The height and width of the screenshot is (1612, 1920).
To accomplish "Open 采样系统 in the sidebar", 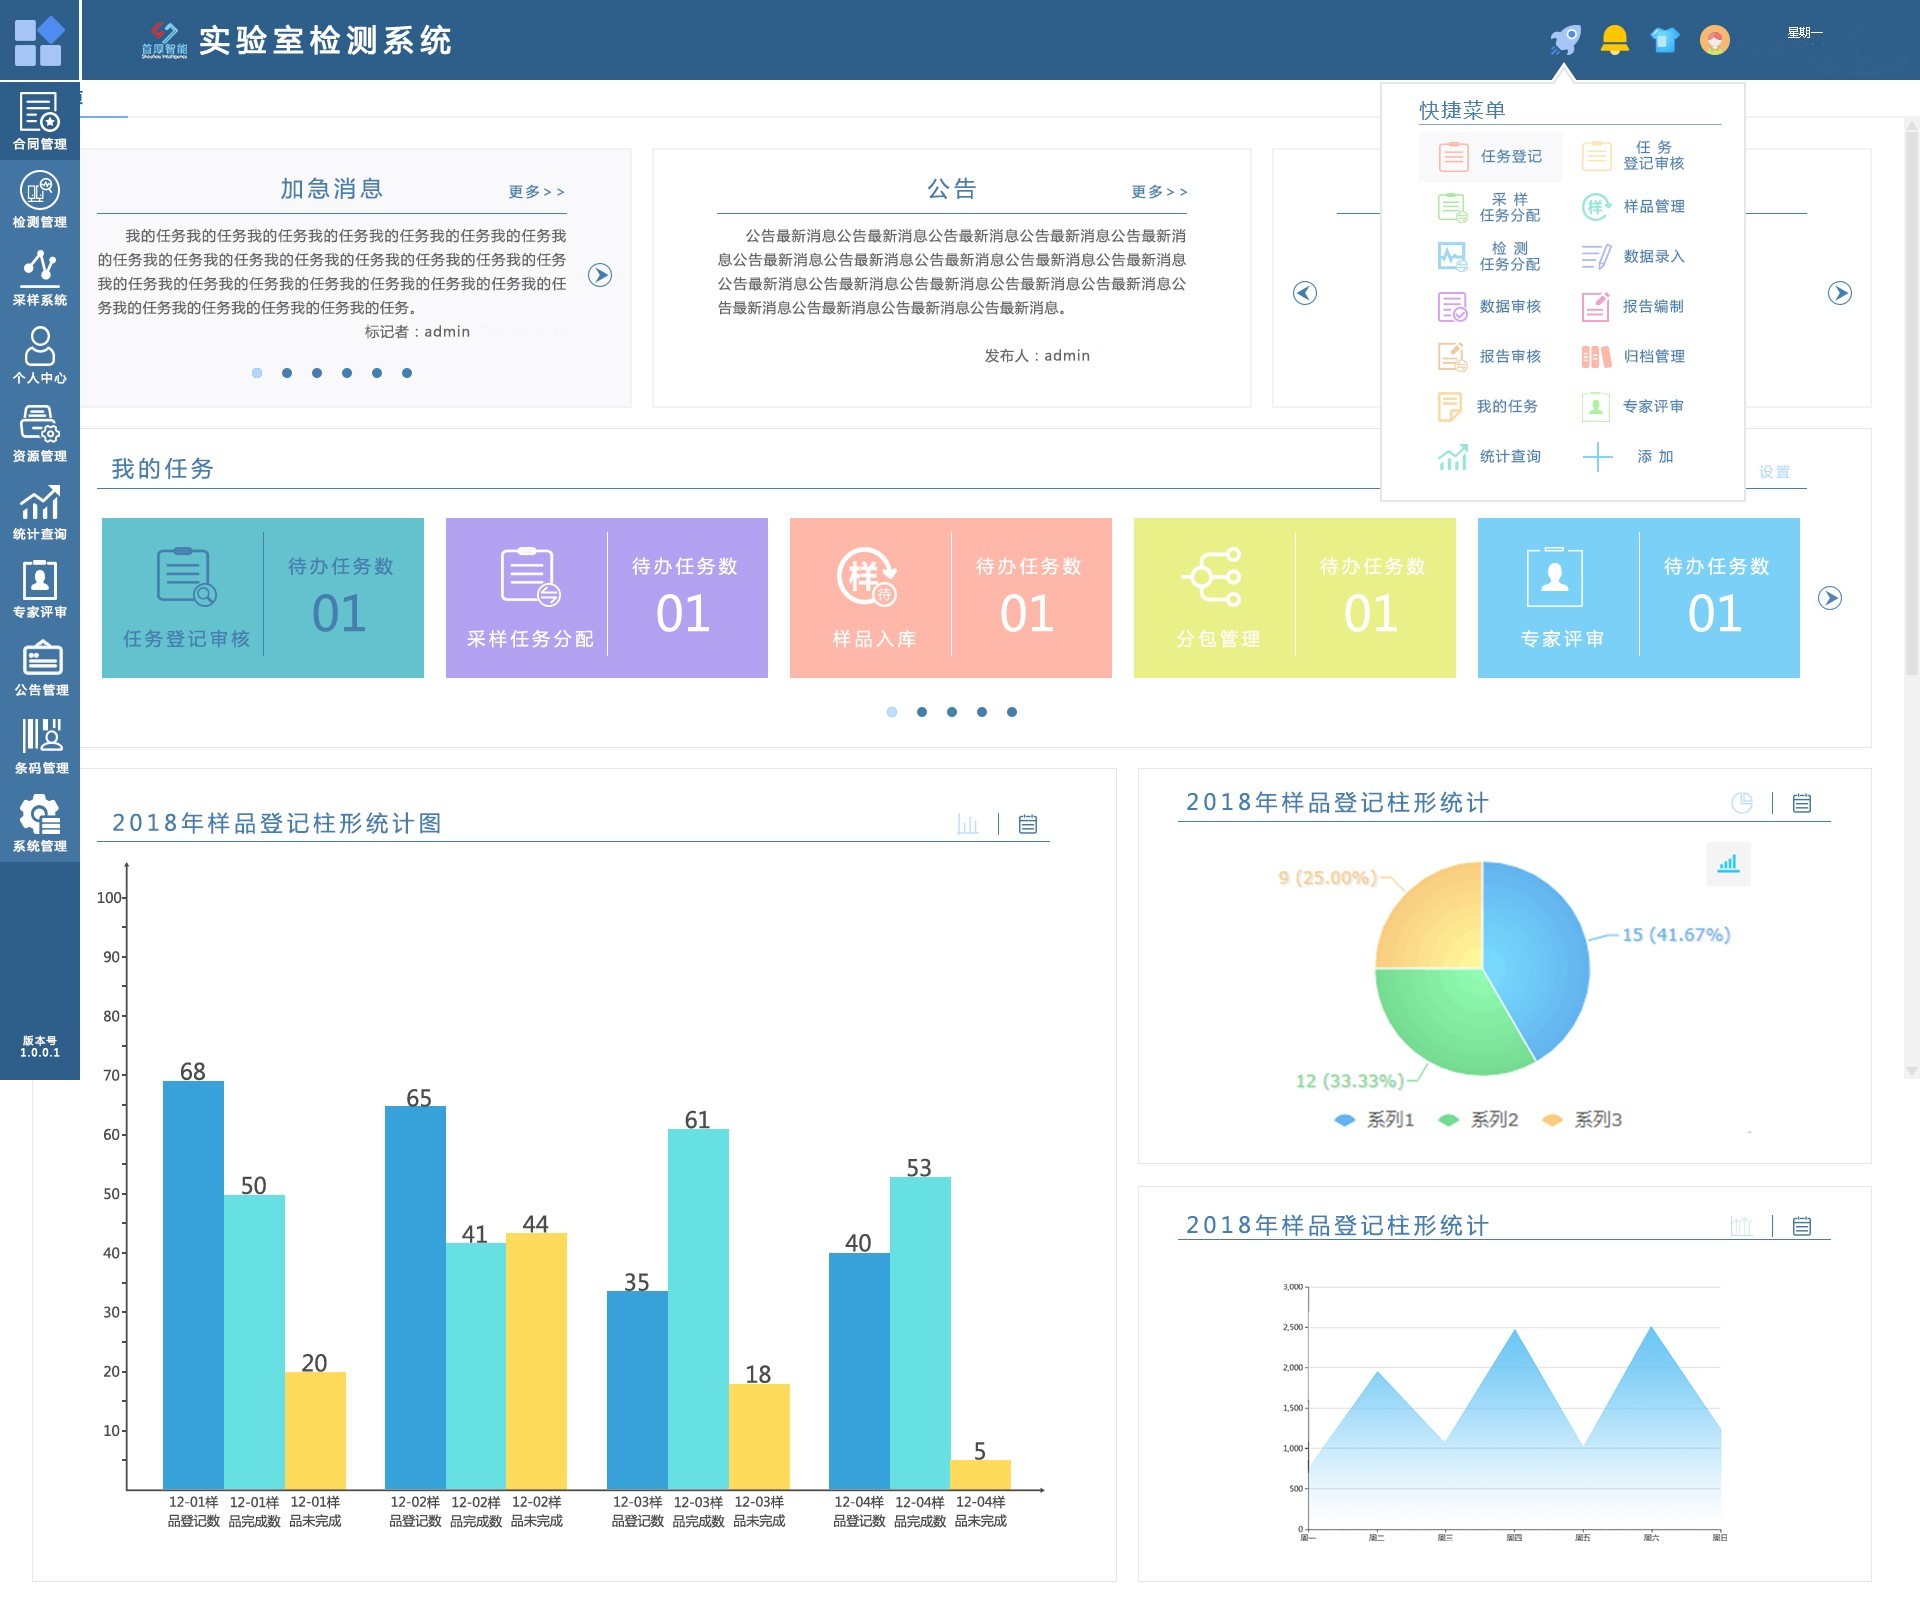I will [x=40, y=277].
